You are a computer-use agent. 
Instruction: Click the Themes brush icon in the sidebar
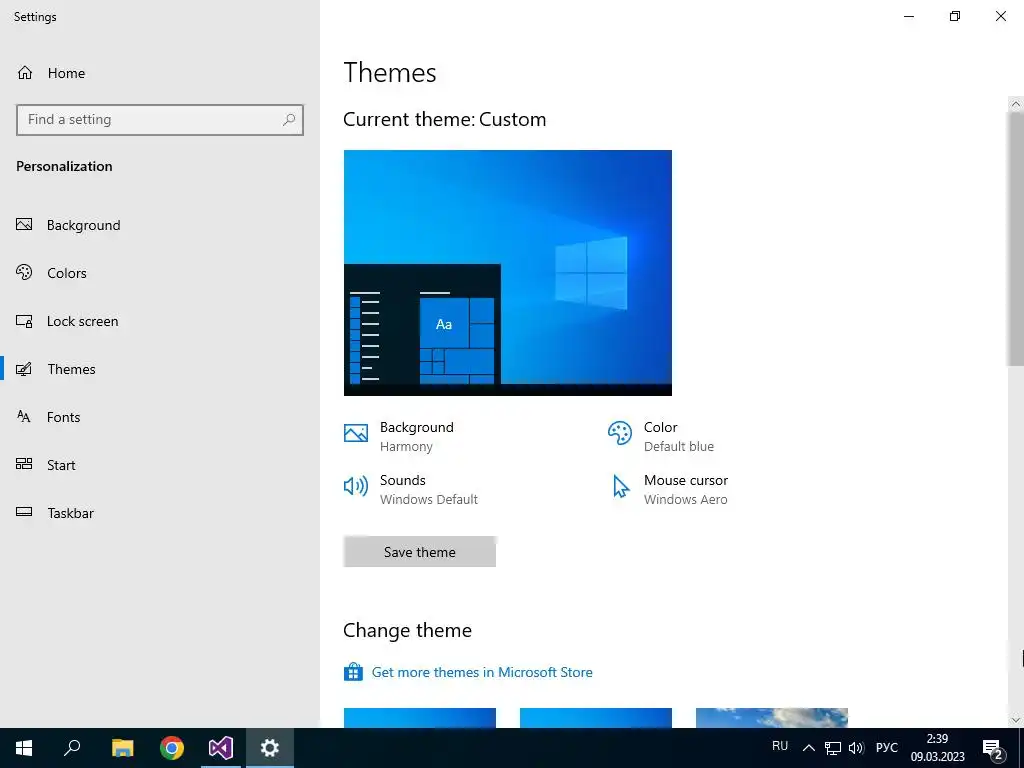point(24,369)
